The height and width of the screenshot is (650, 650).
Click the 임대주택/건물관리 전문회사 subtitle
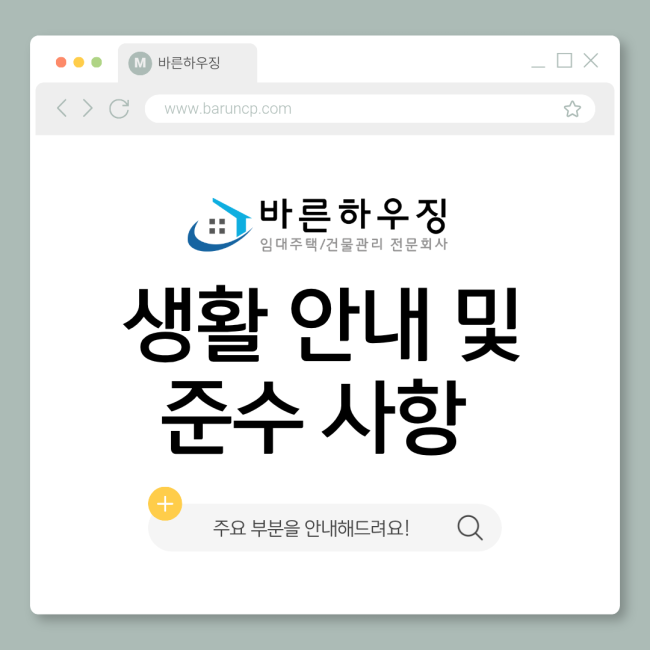[x=354, y=244]
